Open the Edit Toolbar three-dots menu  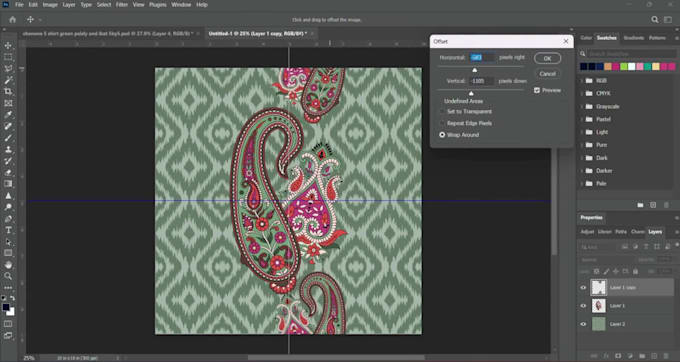(x=8, y=287)
